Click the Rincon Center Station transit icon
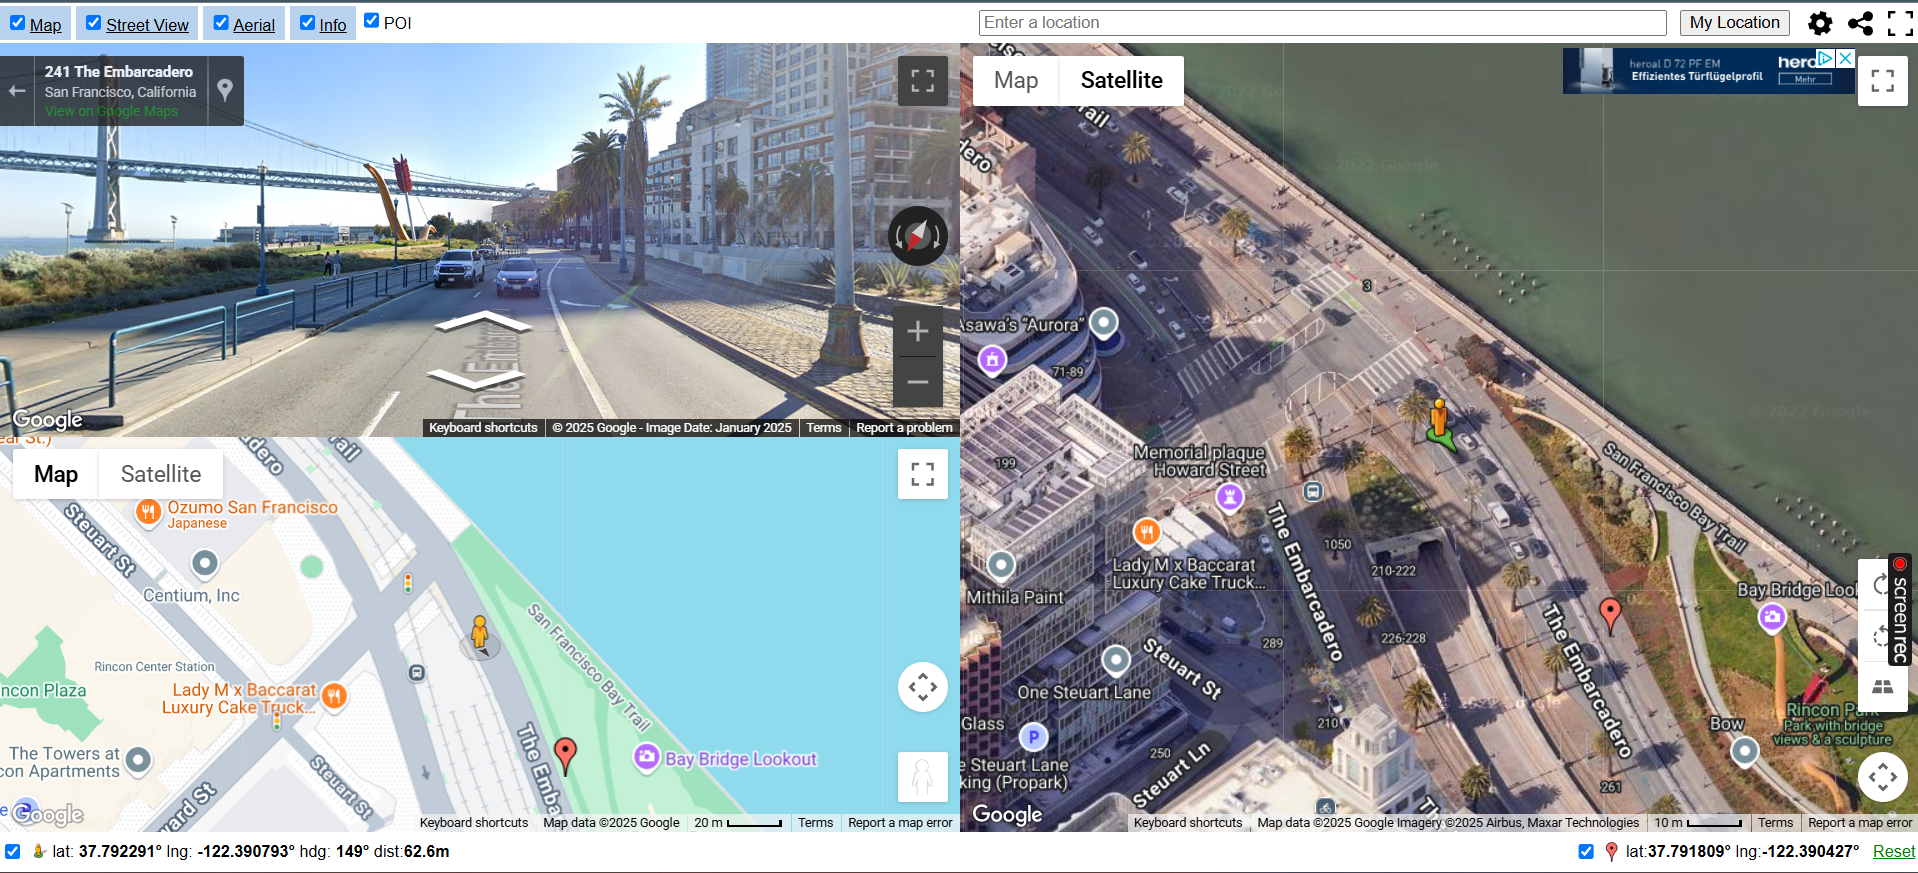Screen dimensions: 1918x873 pyautogui.click(x=417, y=673)
